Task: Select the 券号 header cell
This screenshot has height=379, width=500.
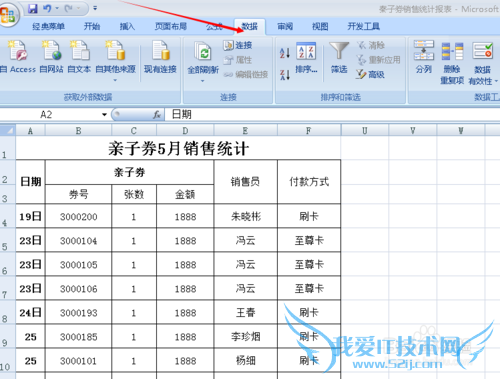Action: pyautogui.click(x=78, y=194)
